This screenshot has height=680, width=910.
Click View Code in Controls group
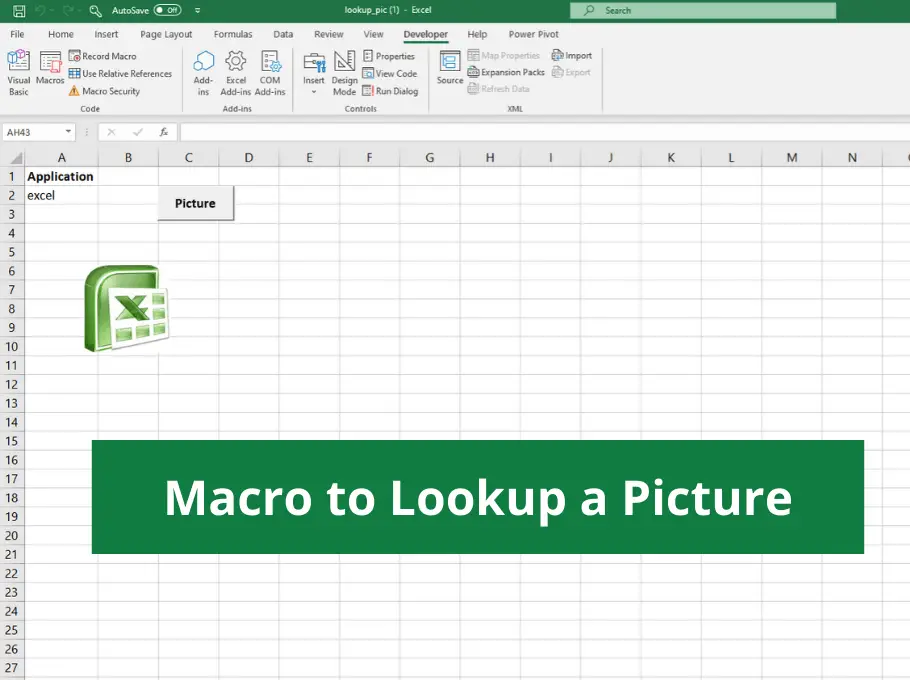click(x=388, y=72)
